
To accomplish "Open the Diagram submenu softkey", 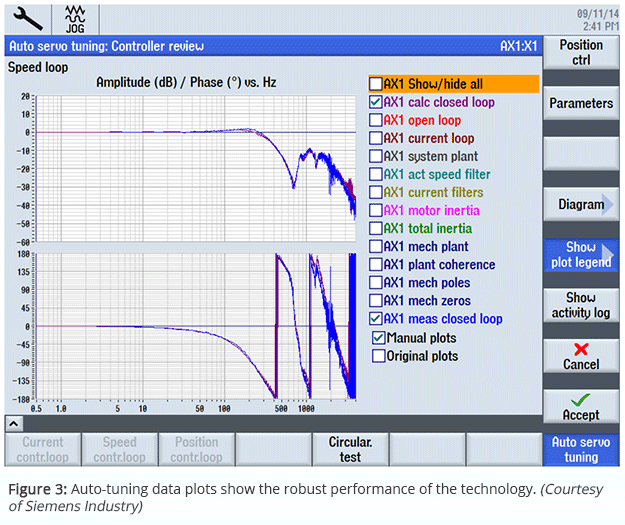I will [x=581, y=204].
